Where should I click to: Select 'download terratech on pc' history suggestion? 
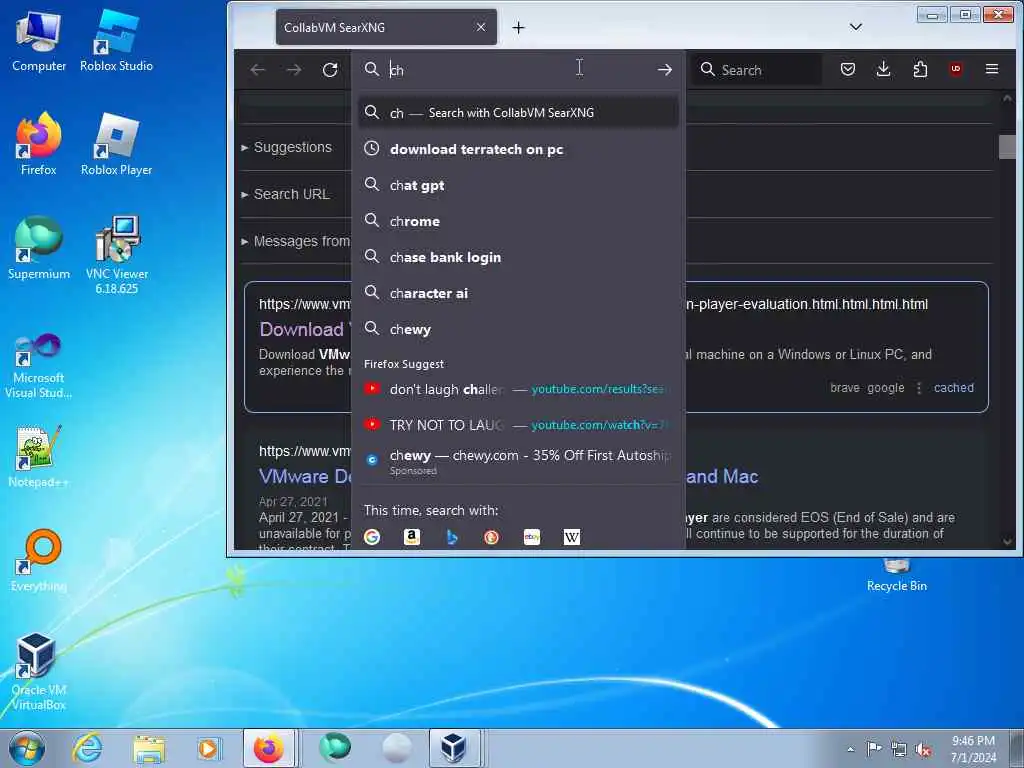pyautogui.click(x=519, y=149)
